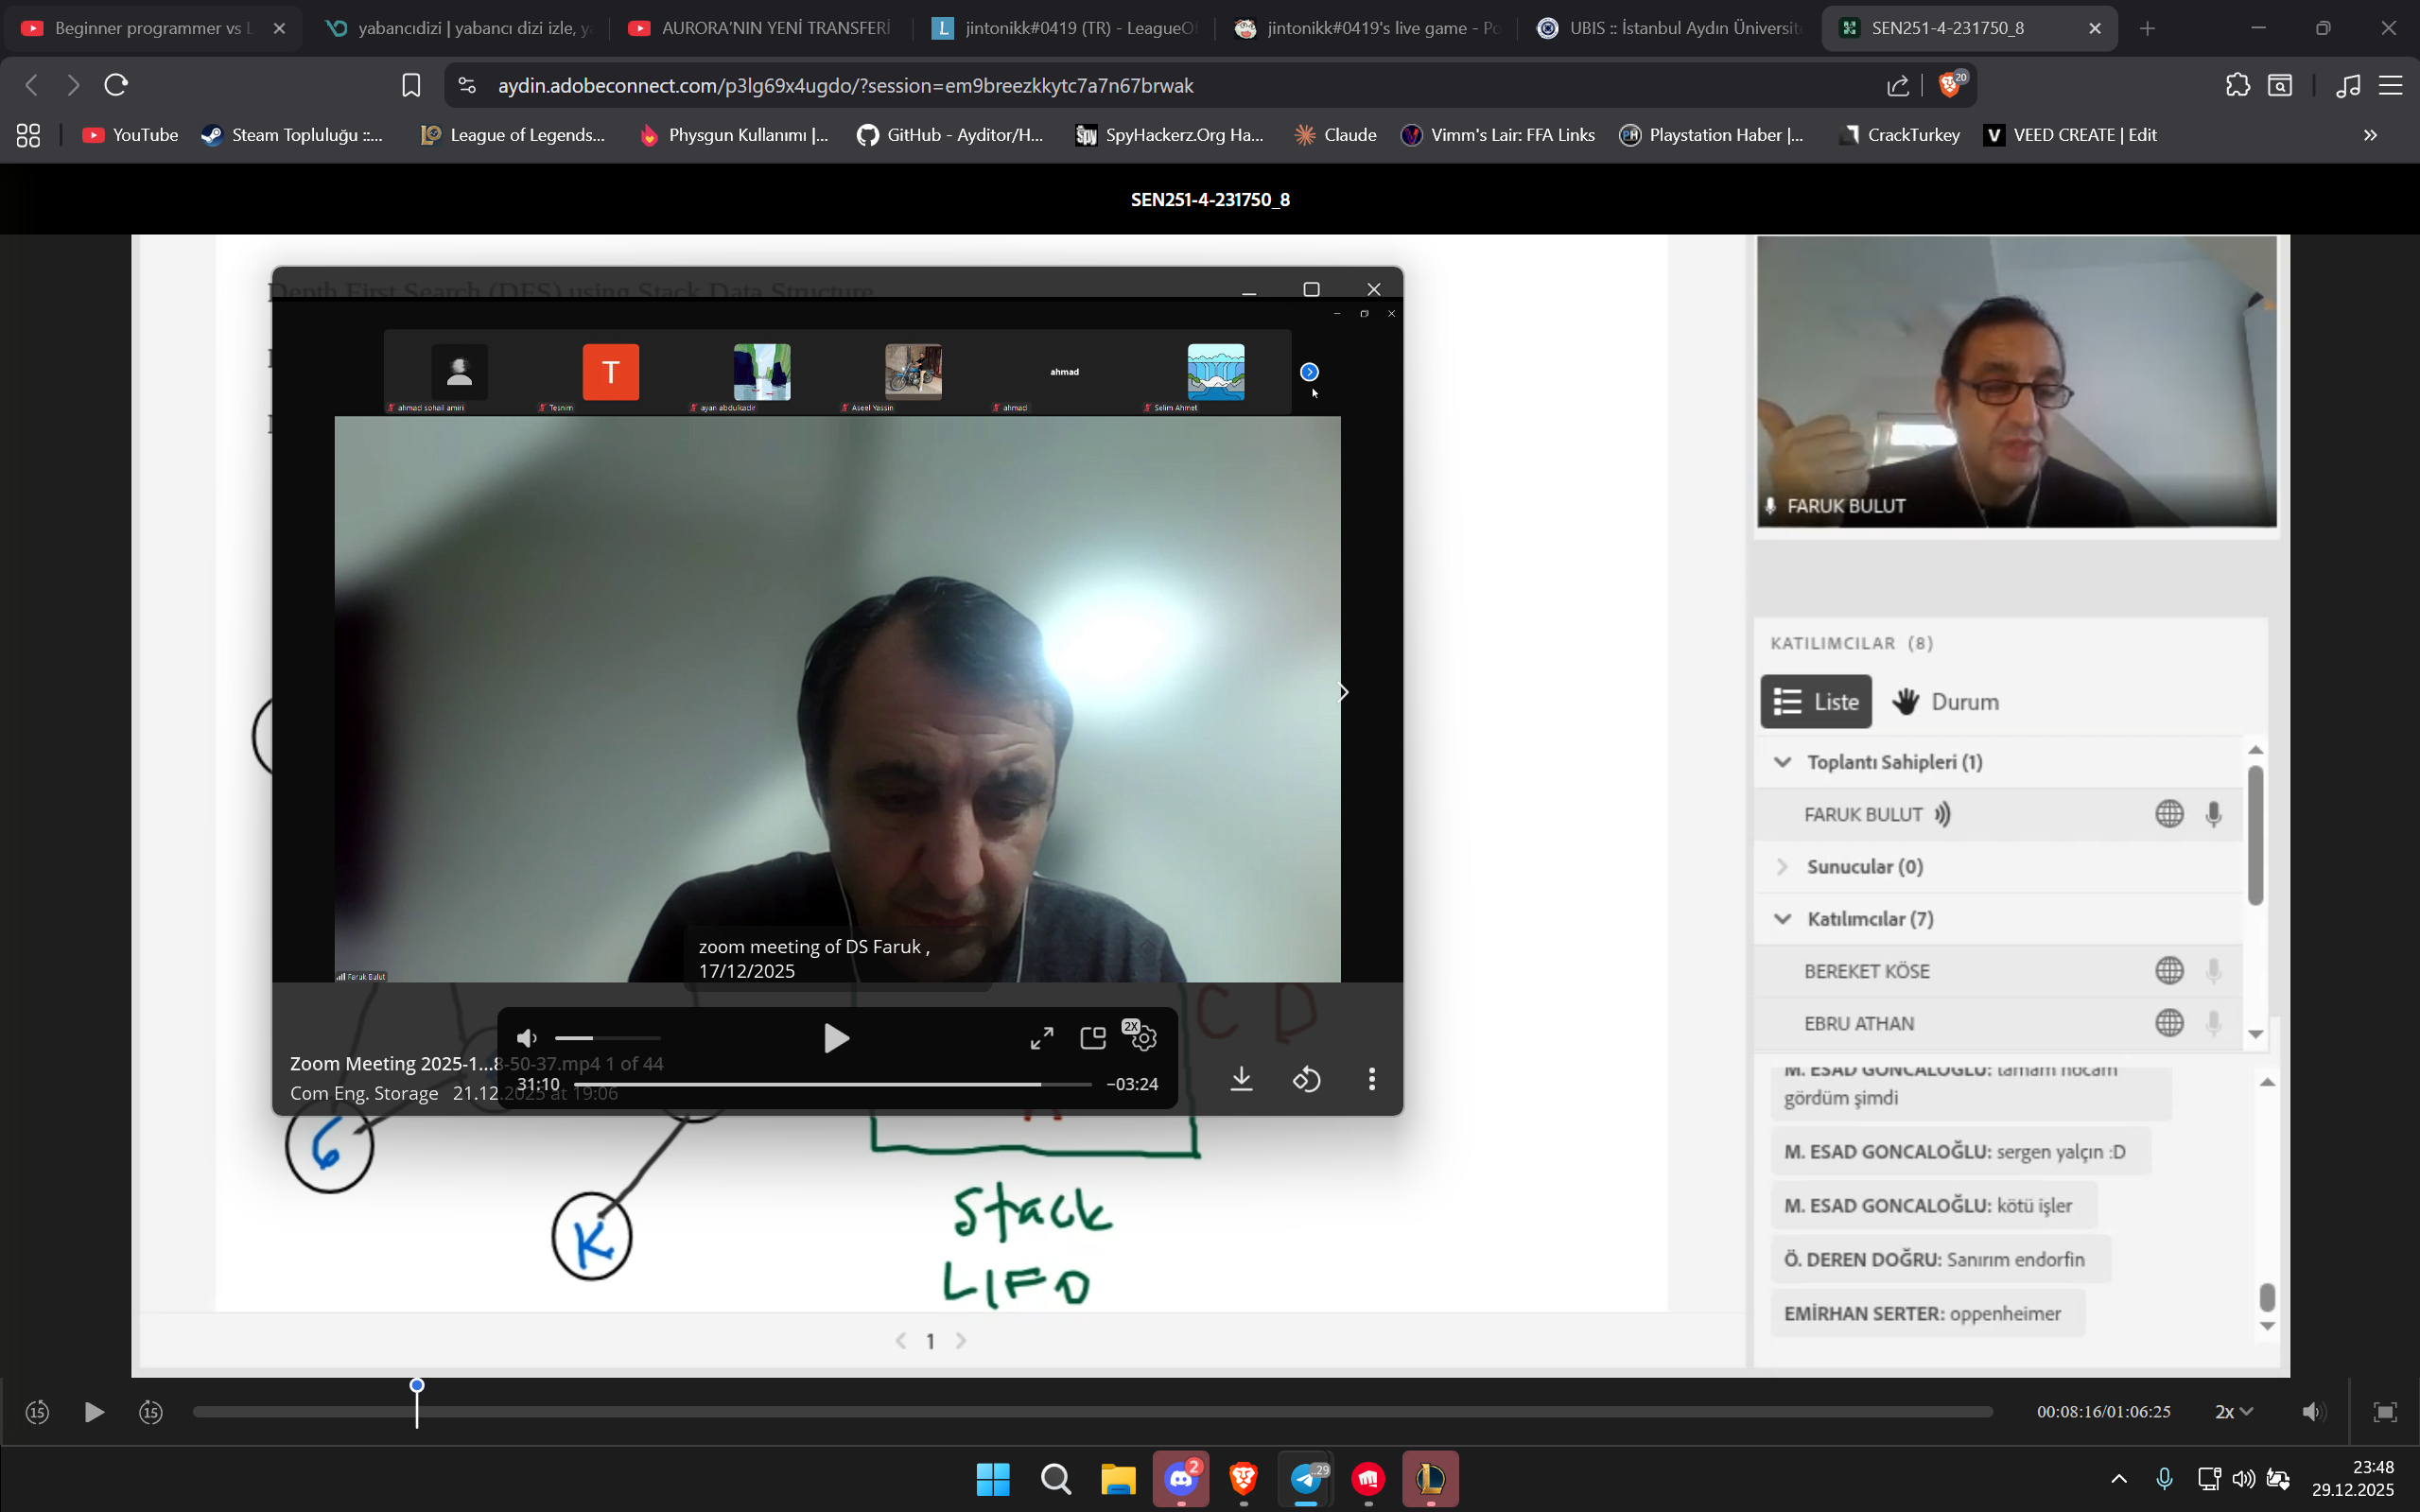Open the Claude bookmark
Screen dimensions: 2420x1512
(x=1335, y=135)
